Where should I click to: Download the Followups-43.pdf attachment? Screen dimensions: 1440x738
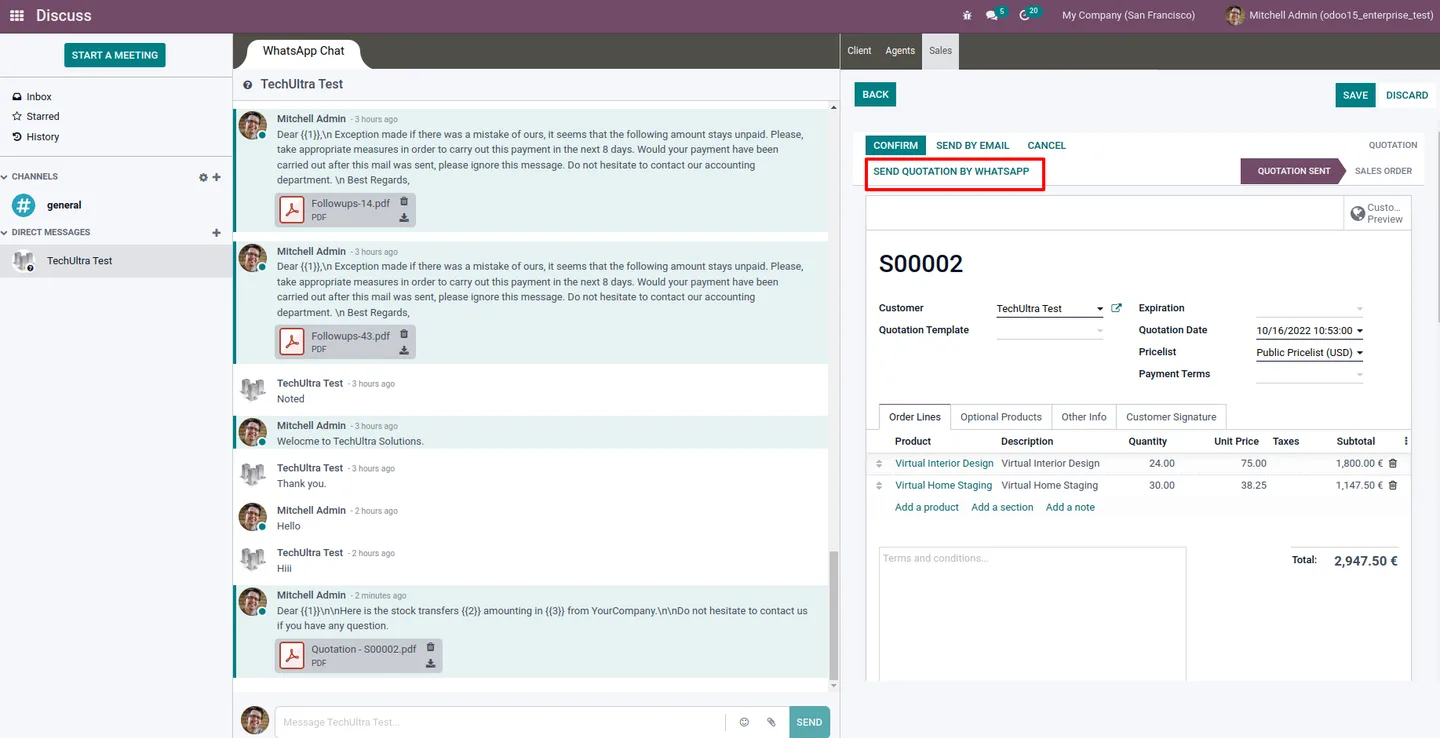[404, 350]
